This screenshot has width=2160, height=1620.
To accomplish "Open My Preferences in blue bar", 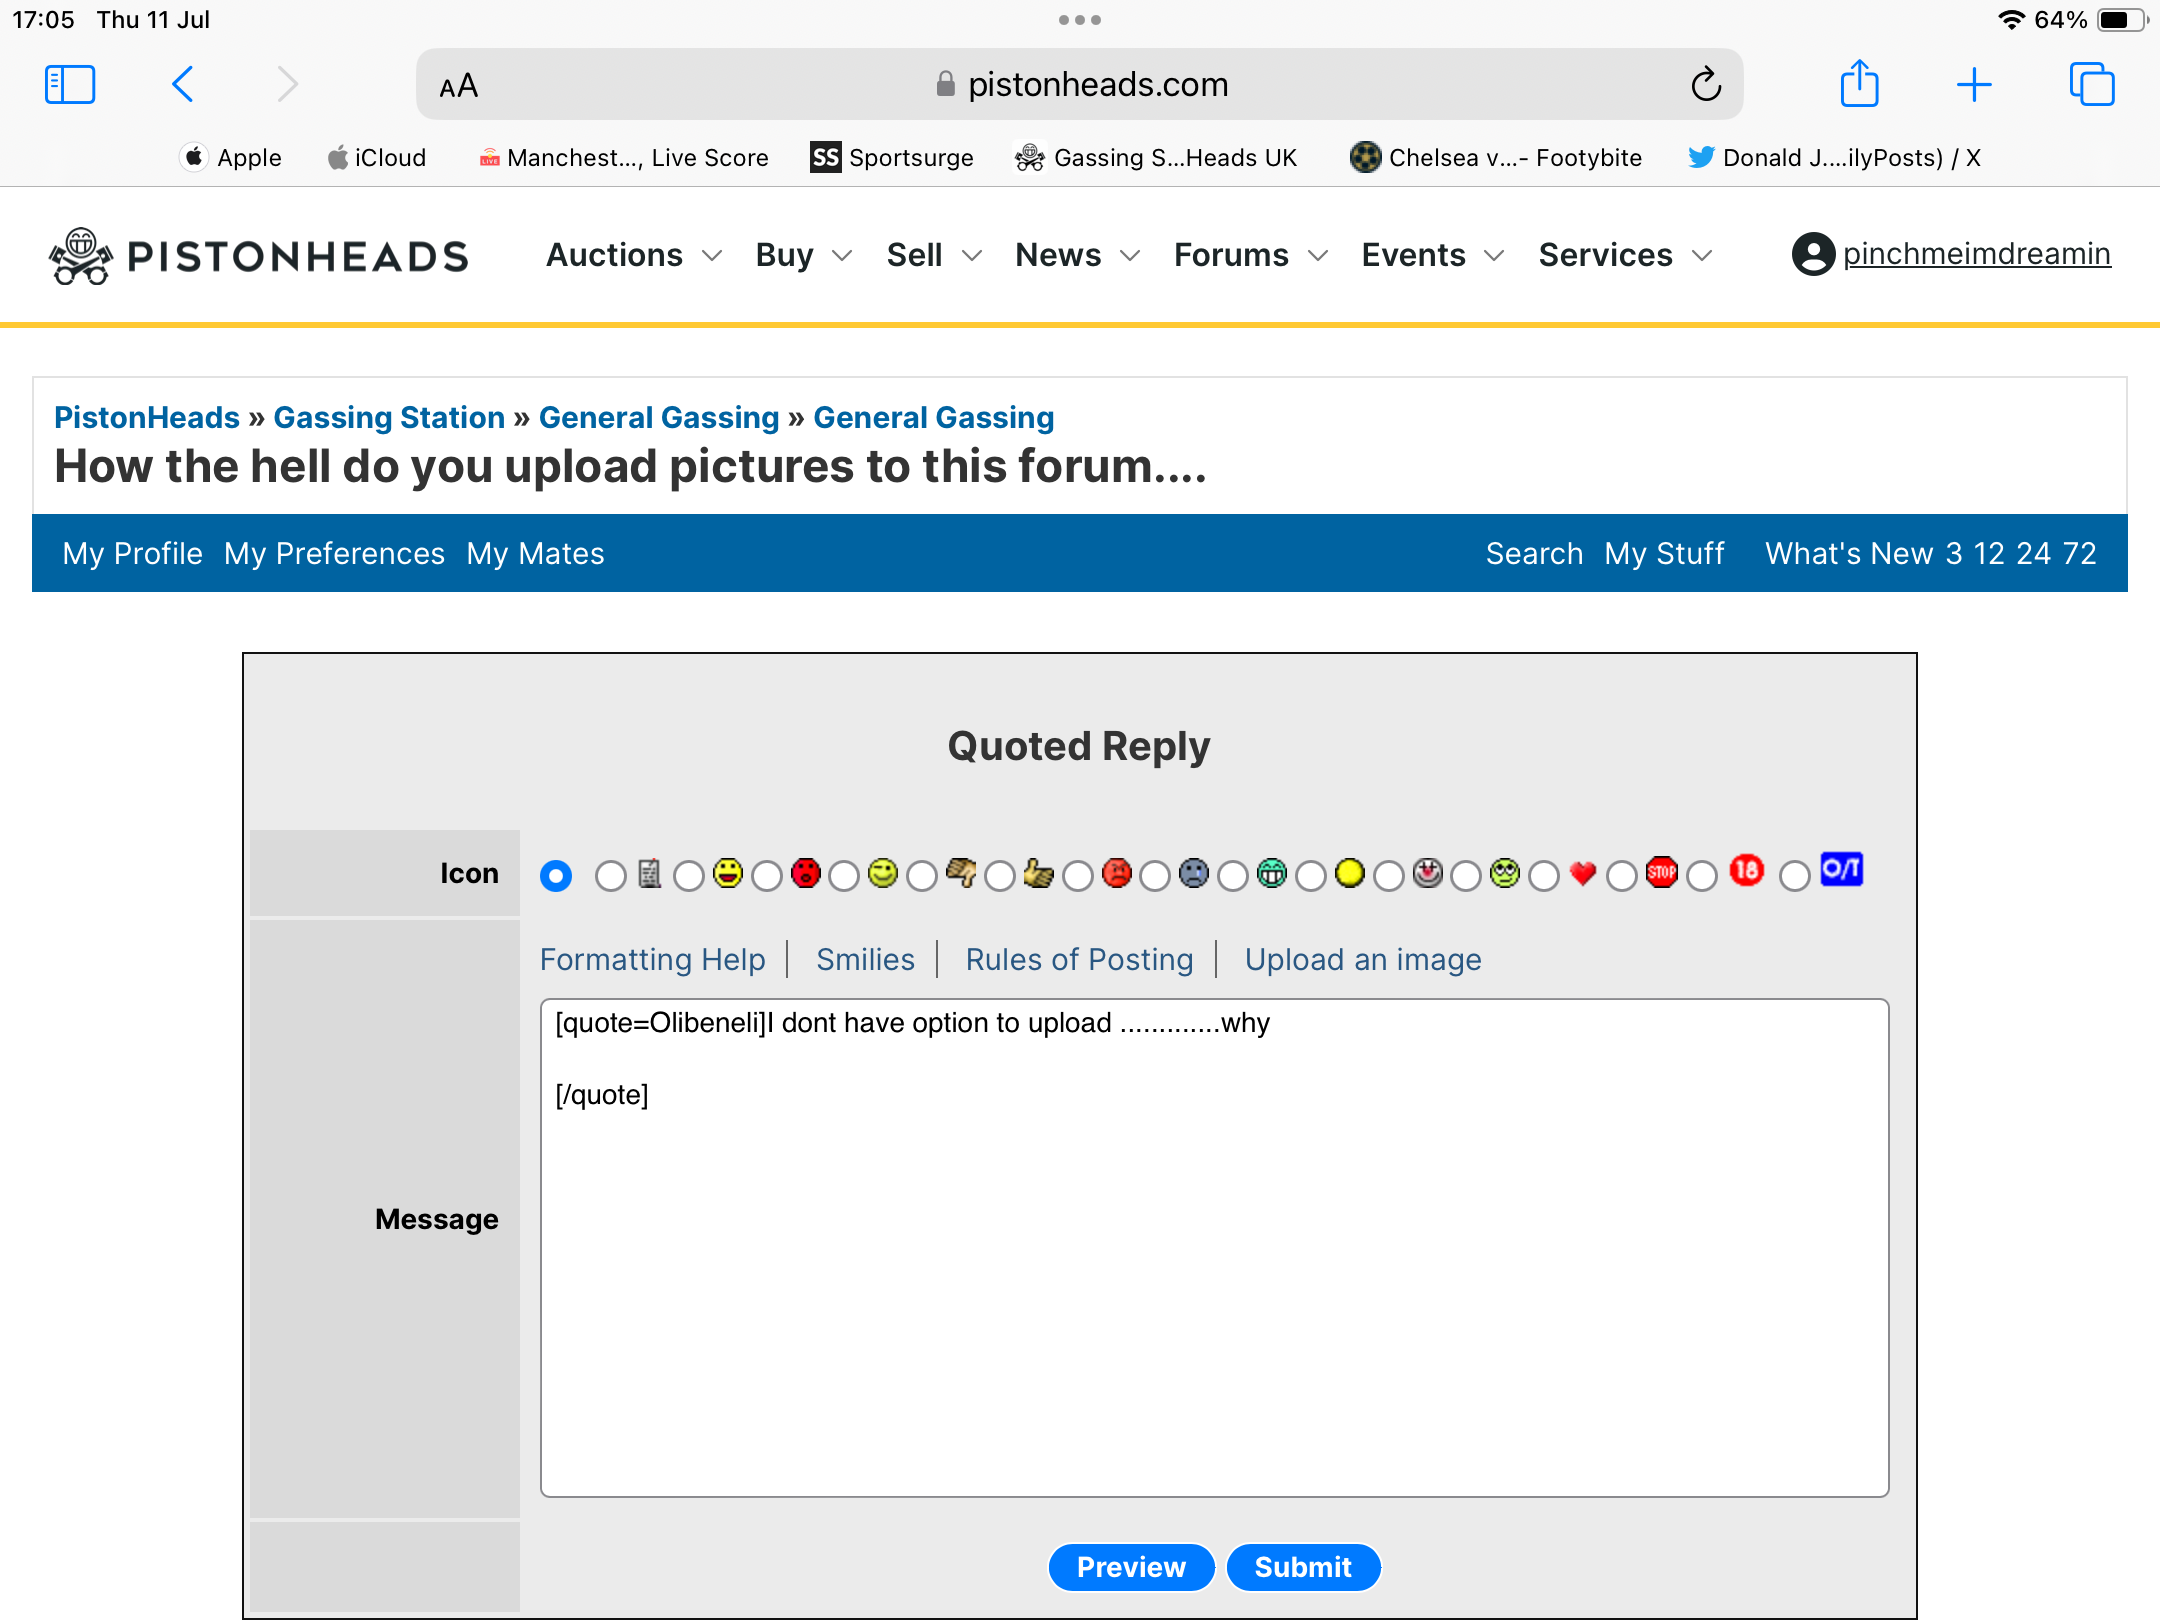I will 334,554.
